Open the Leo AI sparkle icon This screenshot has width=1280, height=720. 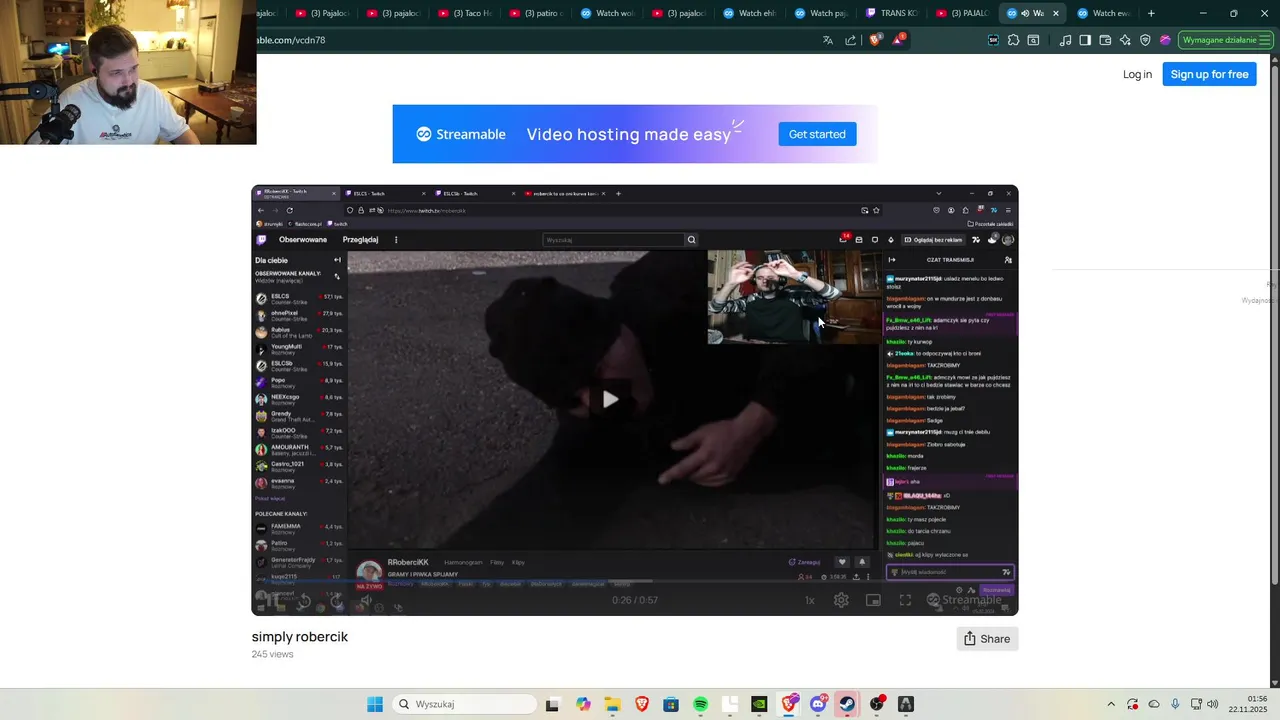(x=1125, y=40)
